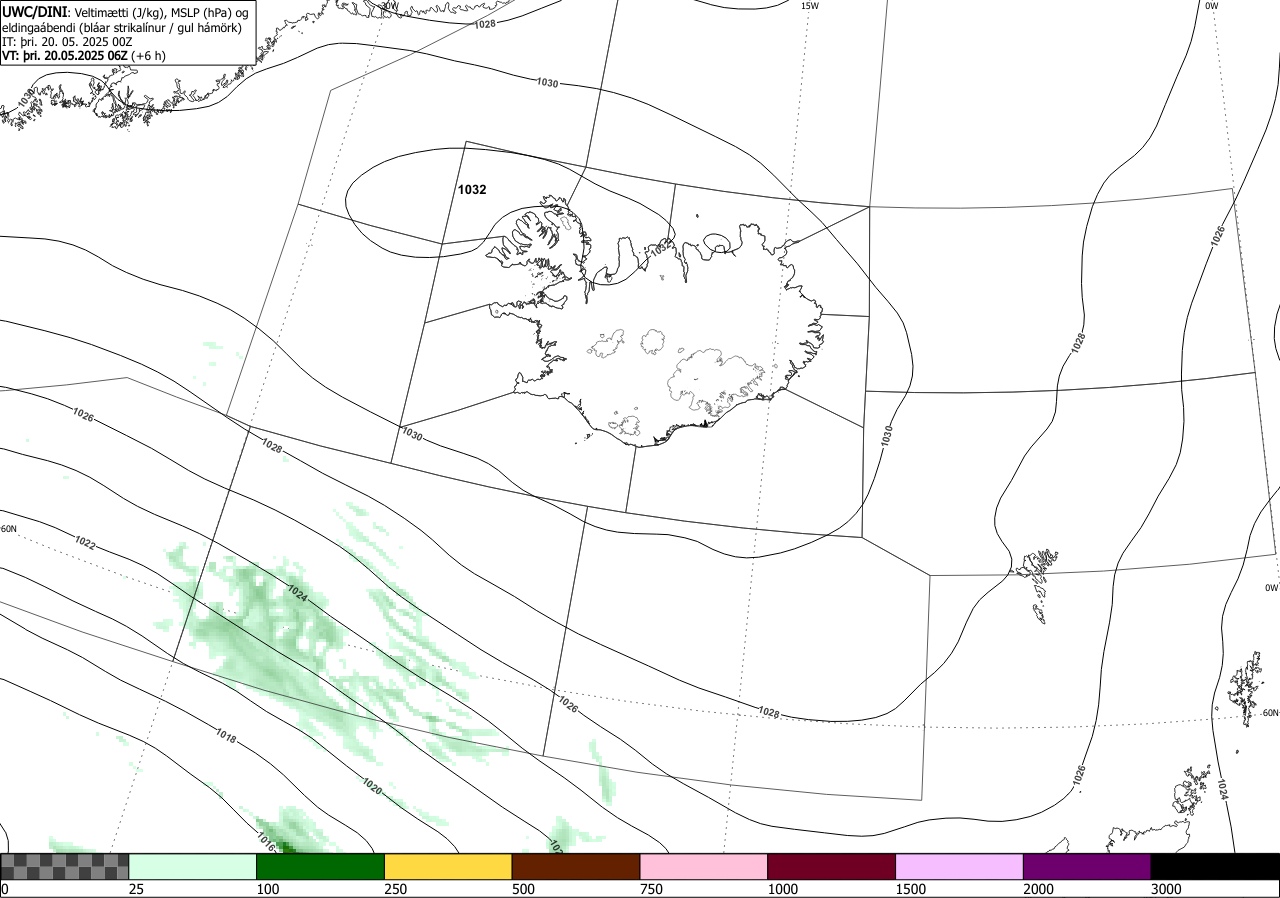Click the eldingaábendi description line
Image resolution: width=1280 pixels, height=898 pixels.
pyautogui.click(x=121, y=27)
